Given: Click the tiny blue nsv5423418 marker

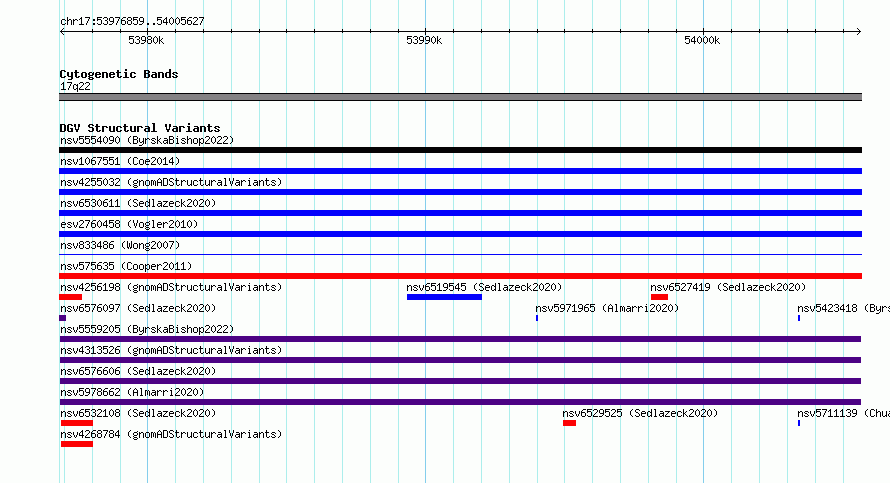Looking at the screenshot, I should point(799,318).
